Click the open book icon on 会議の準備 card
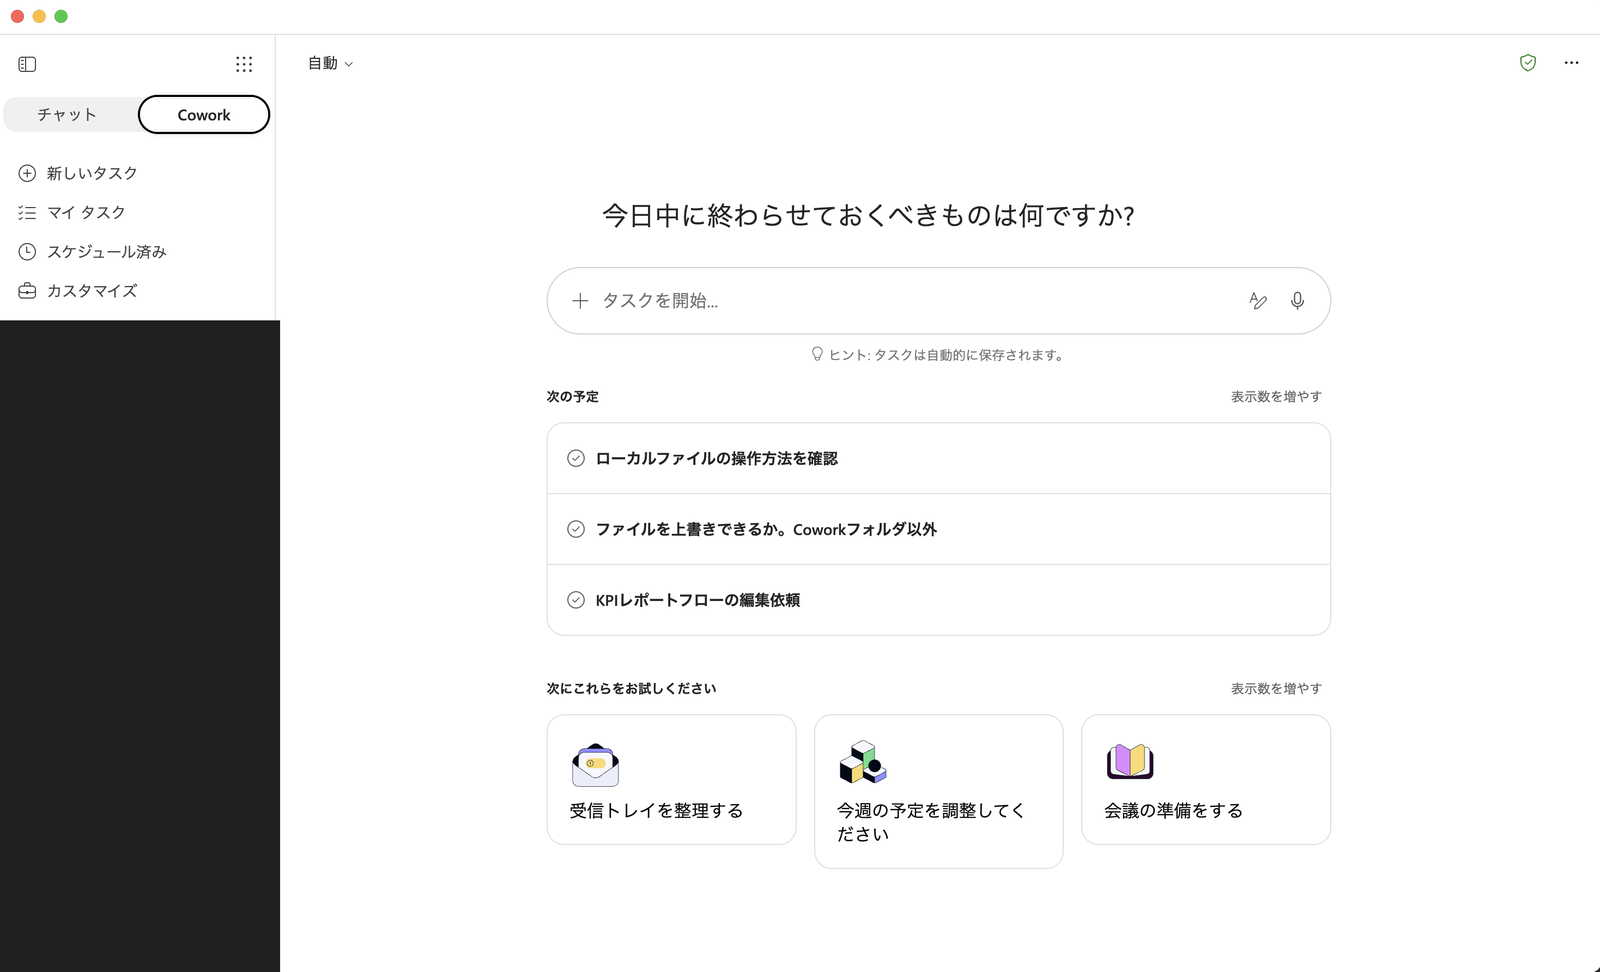This screenshot has height=972, width=1600. [1130, 762]
